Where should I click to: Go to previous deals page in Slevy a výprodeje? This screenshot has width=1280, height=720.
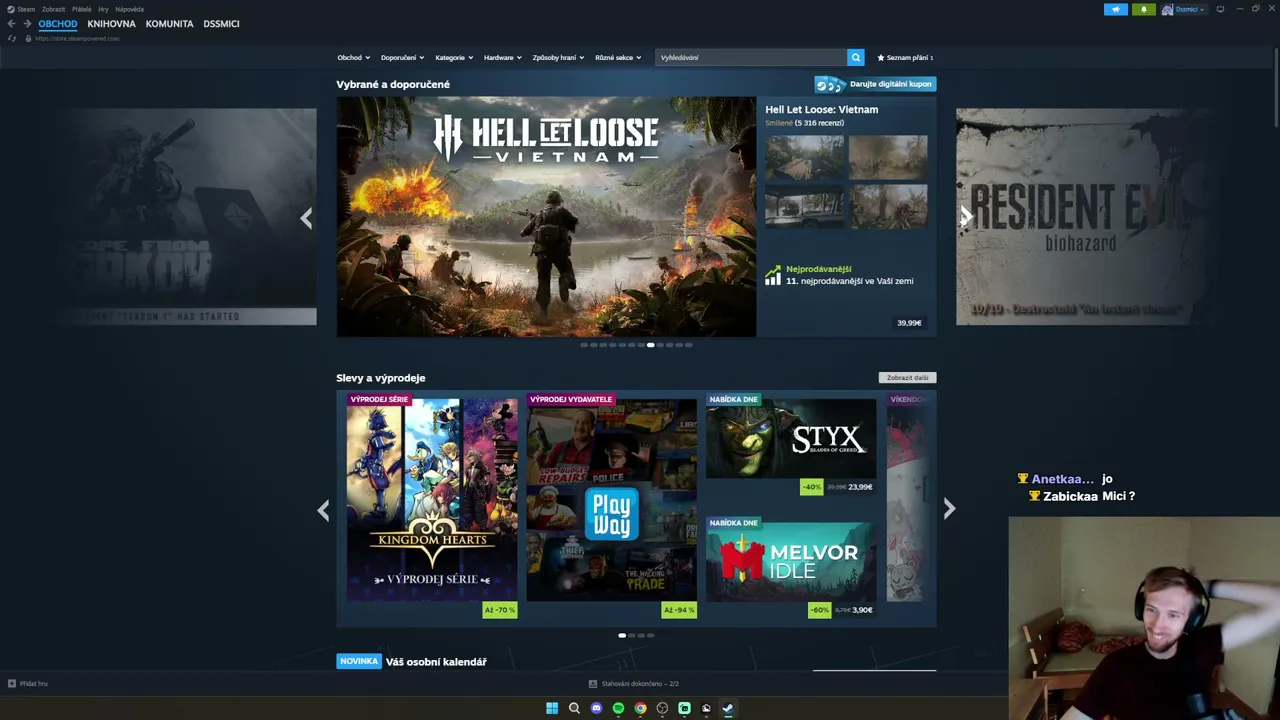coord(323,510)
